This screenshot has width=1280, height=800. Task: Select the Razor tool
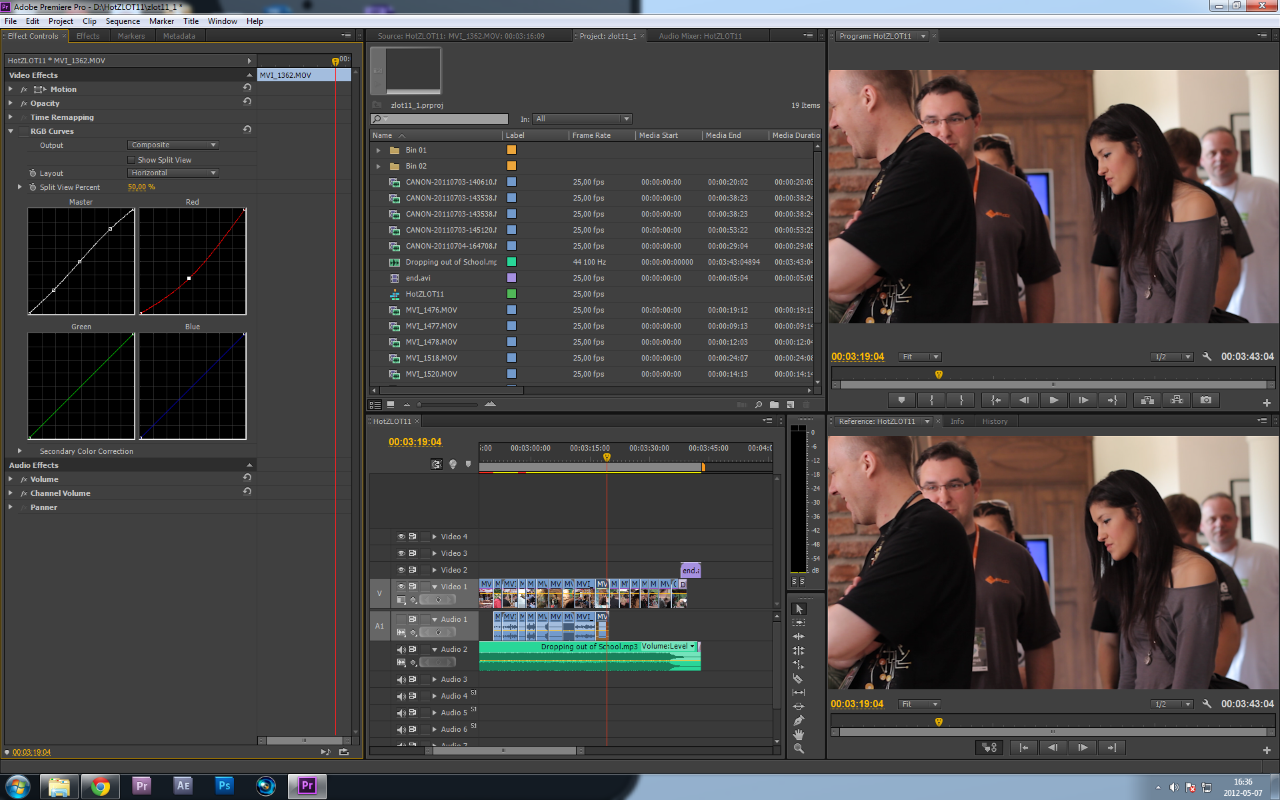[798, 679]
